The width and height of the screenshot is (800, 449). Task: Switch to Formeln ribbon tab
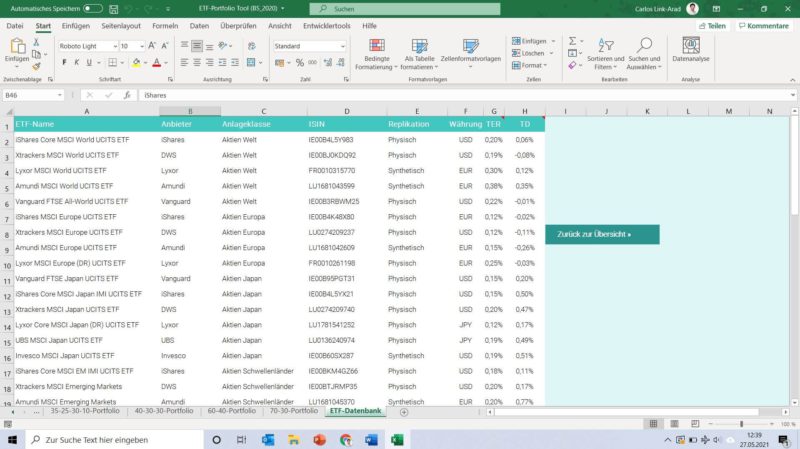pyautogui.click(x=165, y=26)
